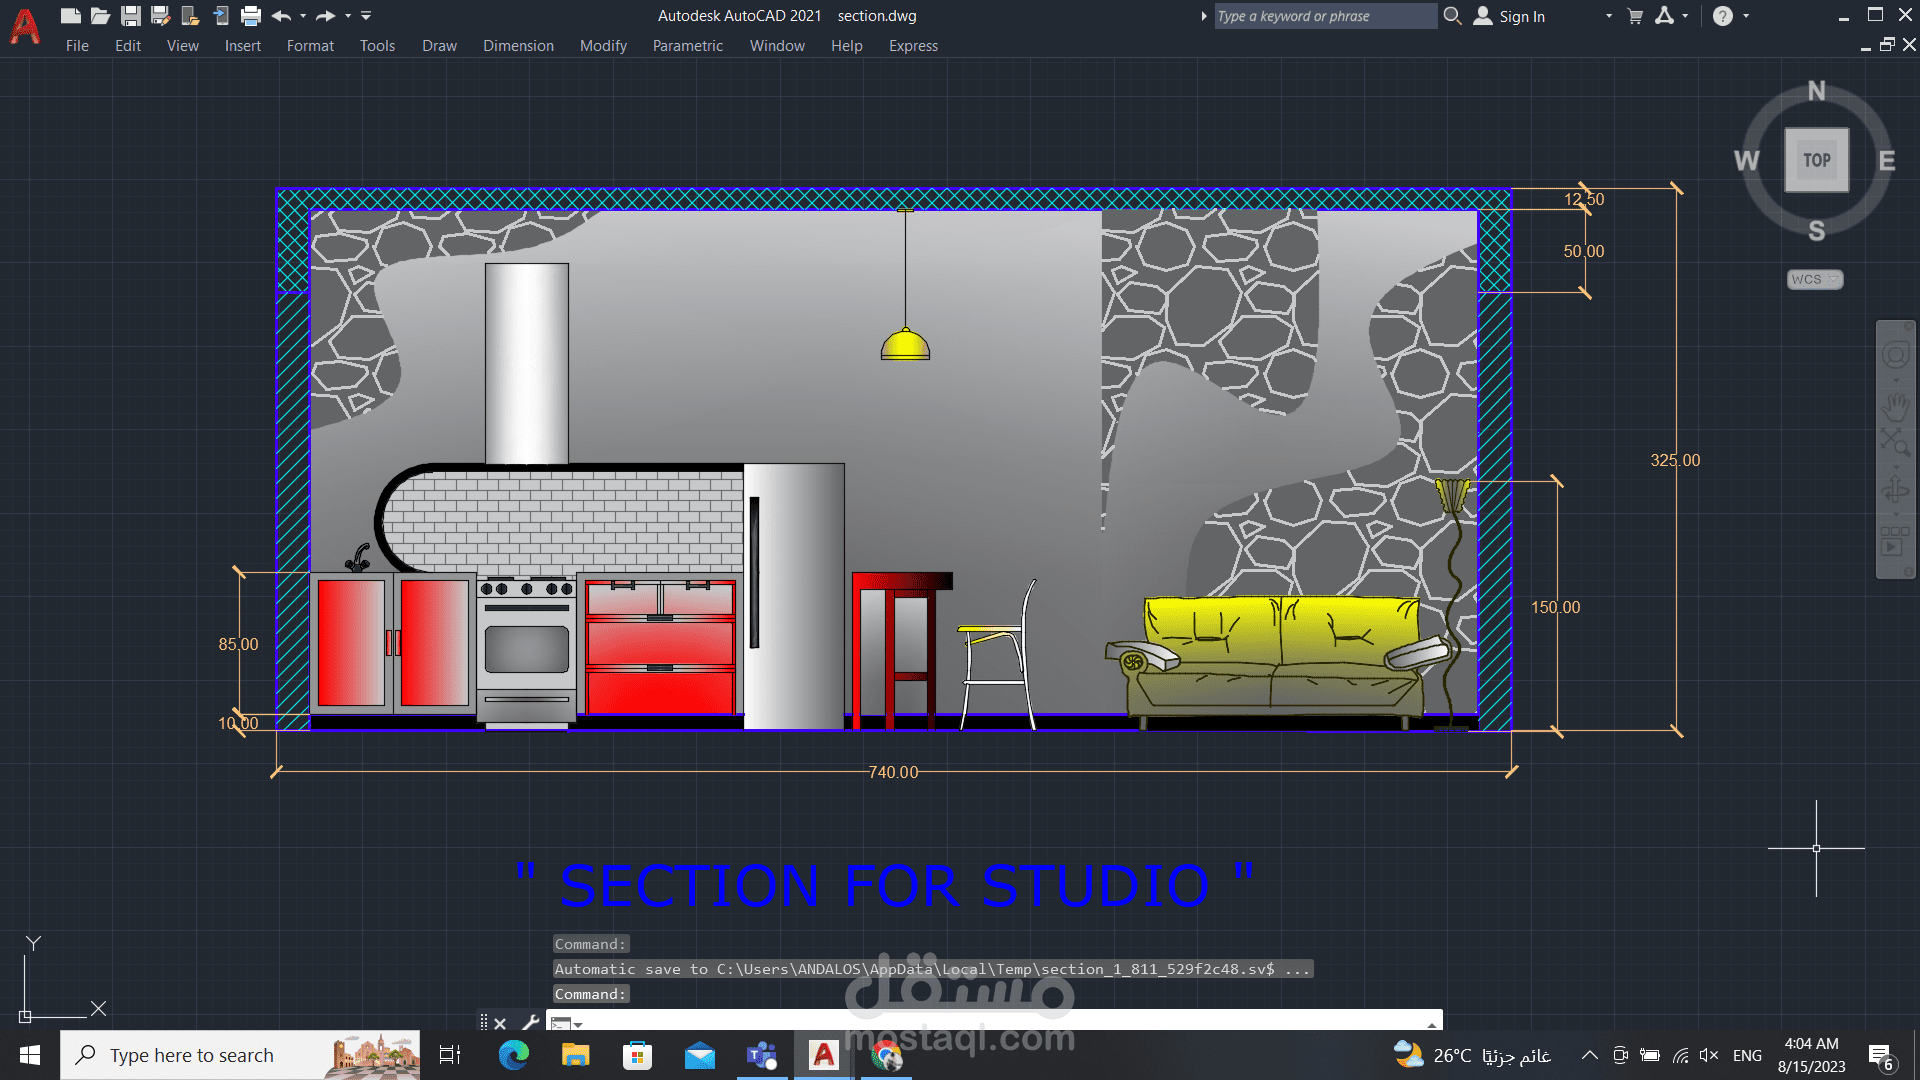Click Save to Web & Mobile icon
This screenshot has width=1920, height=1080.
coord(221,16)
